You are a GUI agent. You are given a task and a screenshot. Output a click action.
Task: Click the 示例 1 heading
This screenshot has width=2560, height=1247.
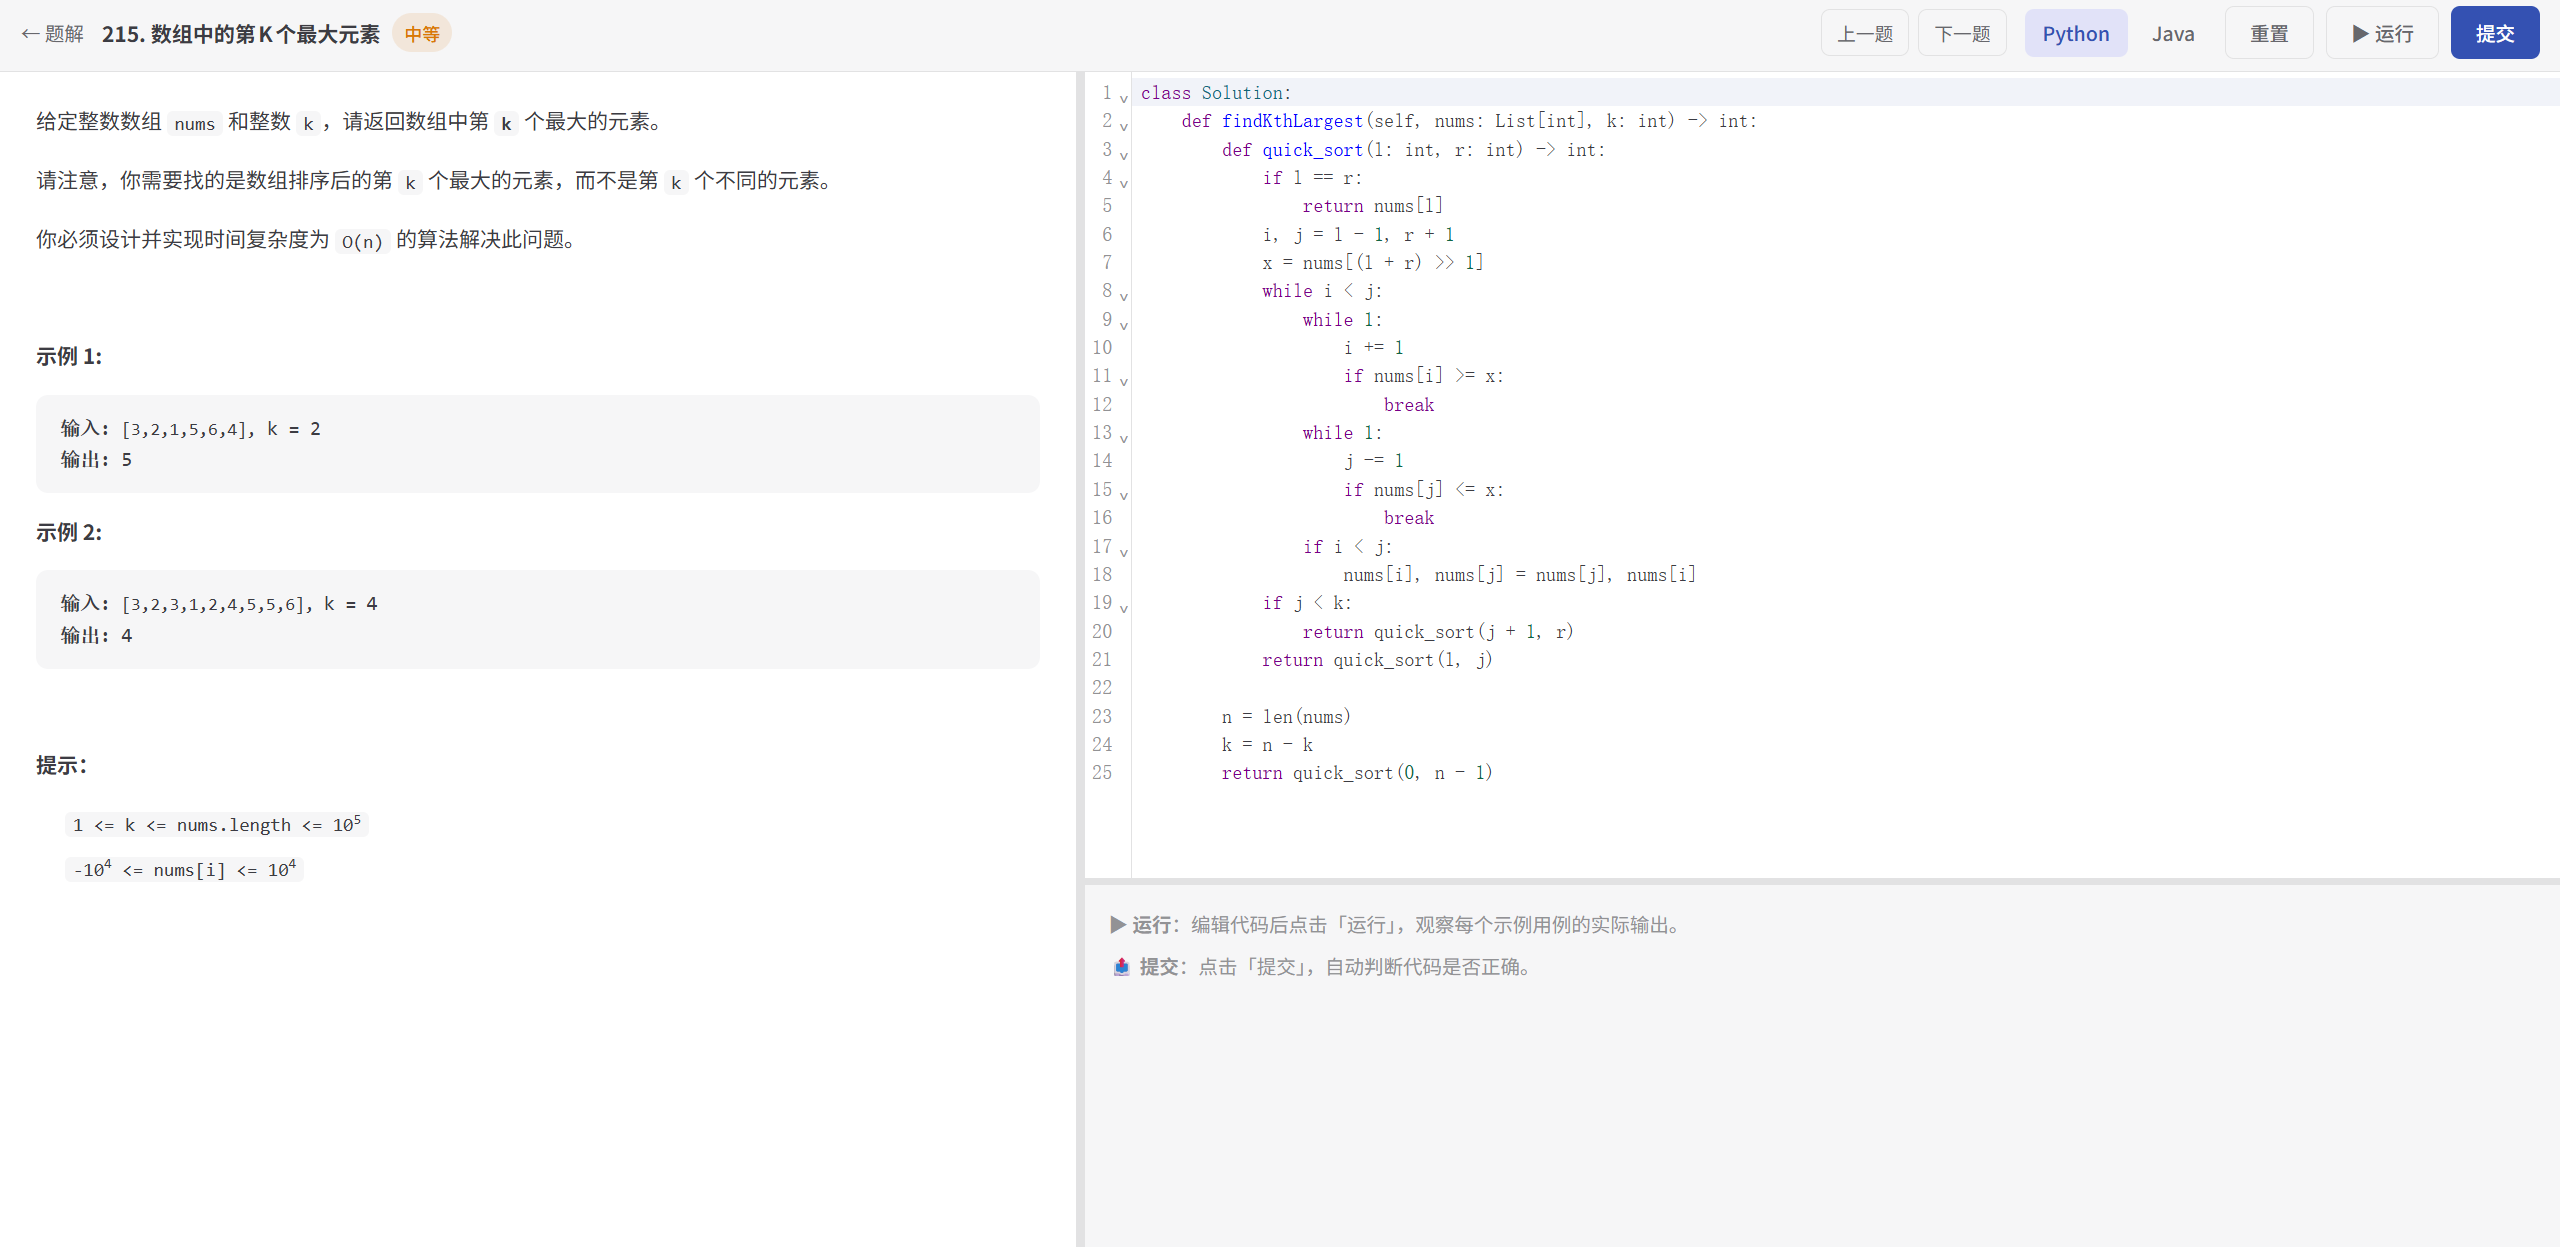click(69, 357)
